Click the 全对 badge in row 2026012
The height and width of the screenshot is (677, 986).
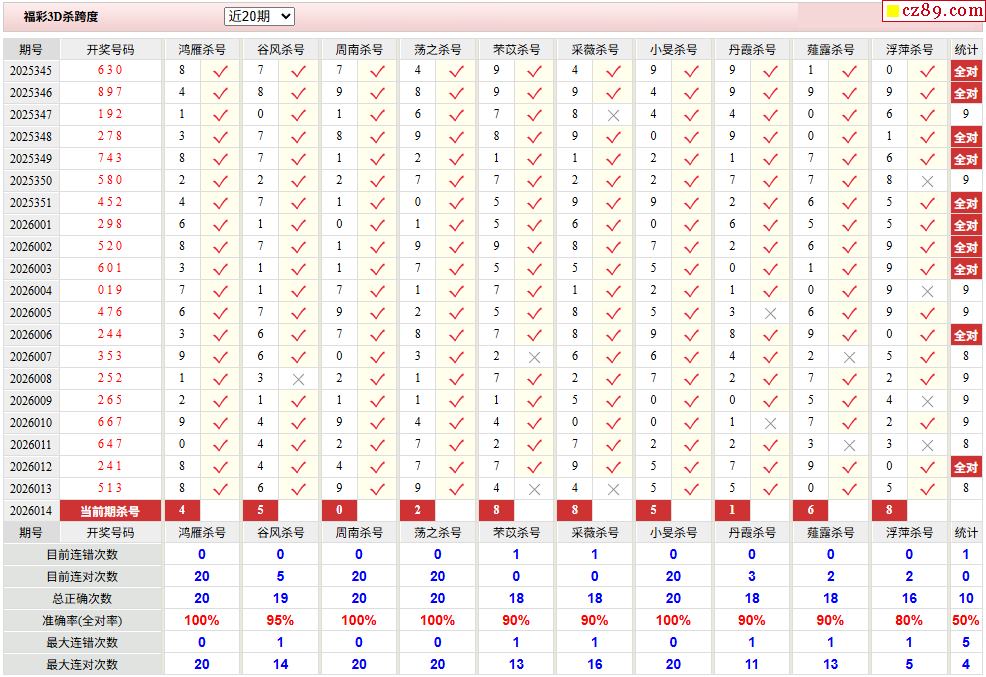pos(965,467)
